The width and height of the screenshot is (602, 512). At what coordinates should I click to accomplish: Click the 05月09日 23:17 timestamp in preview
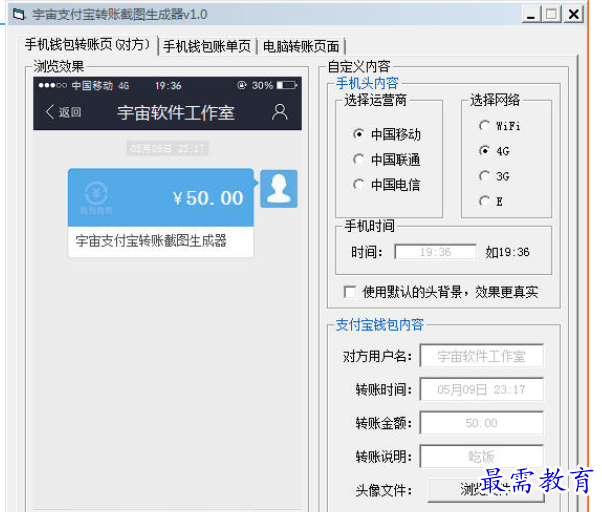[x=167, y=149]
